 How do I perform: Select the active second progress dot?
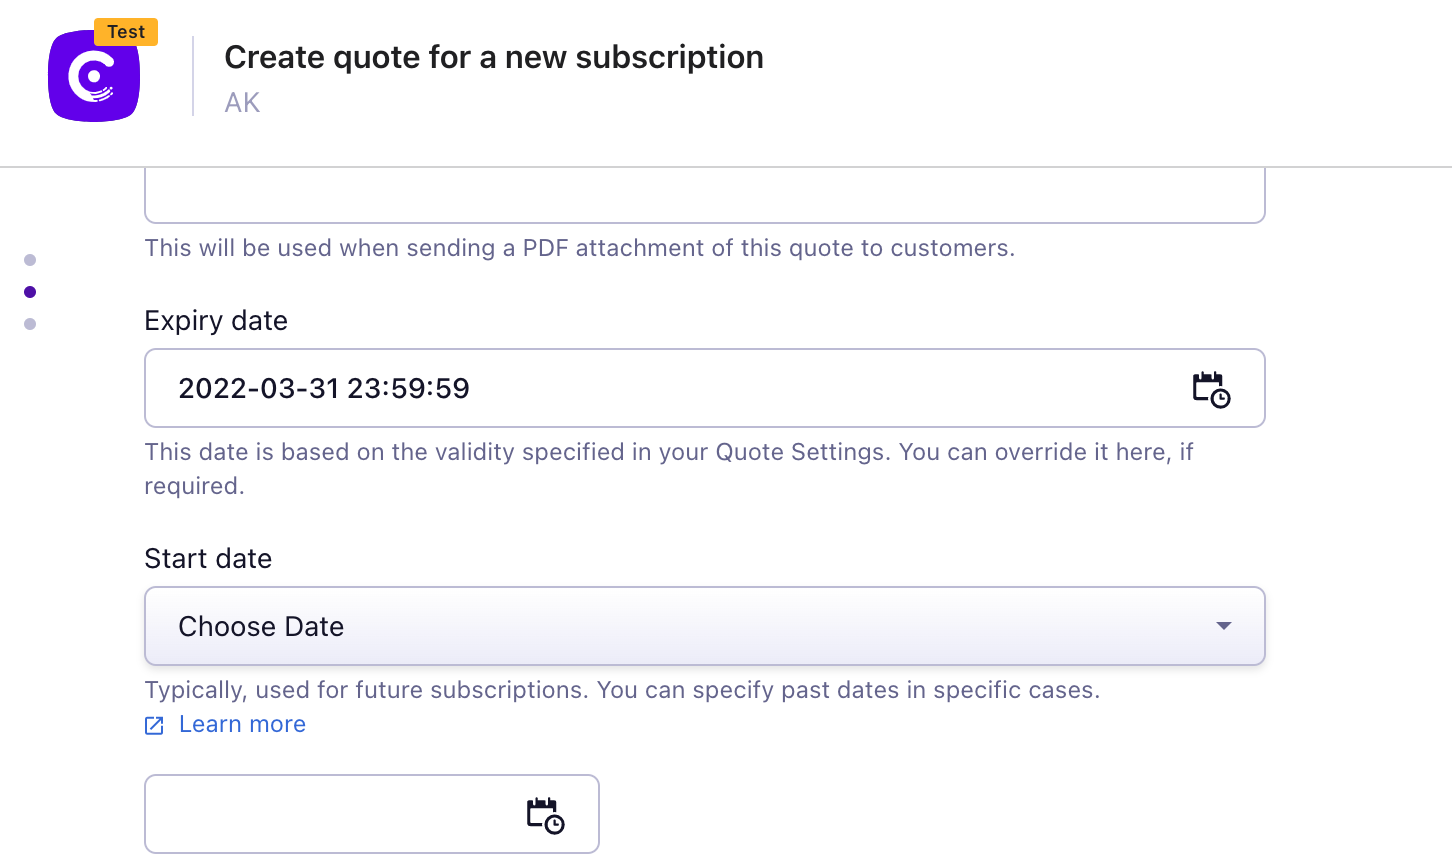[x=30, y=291]
